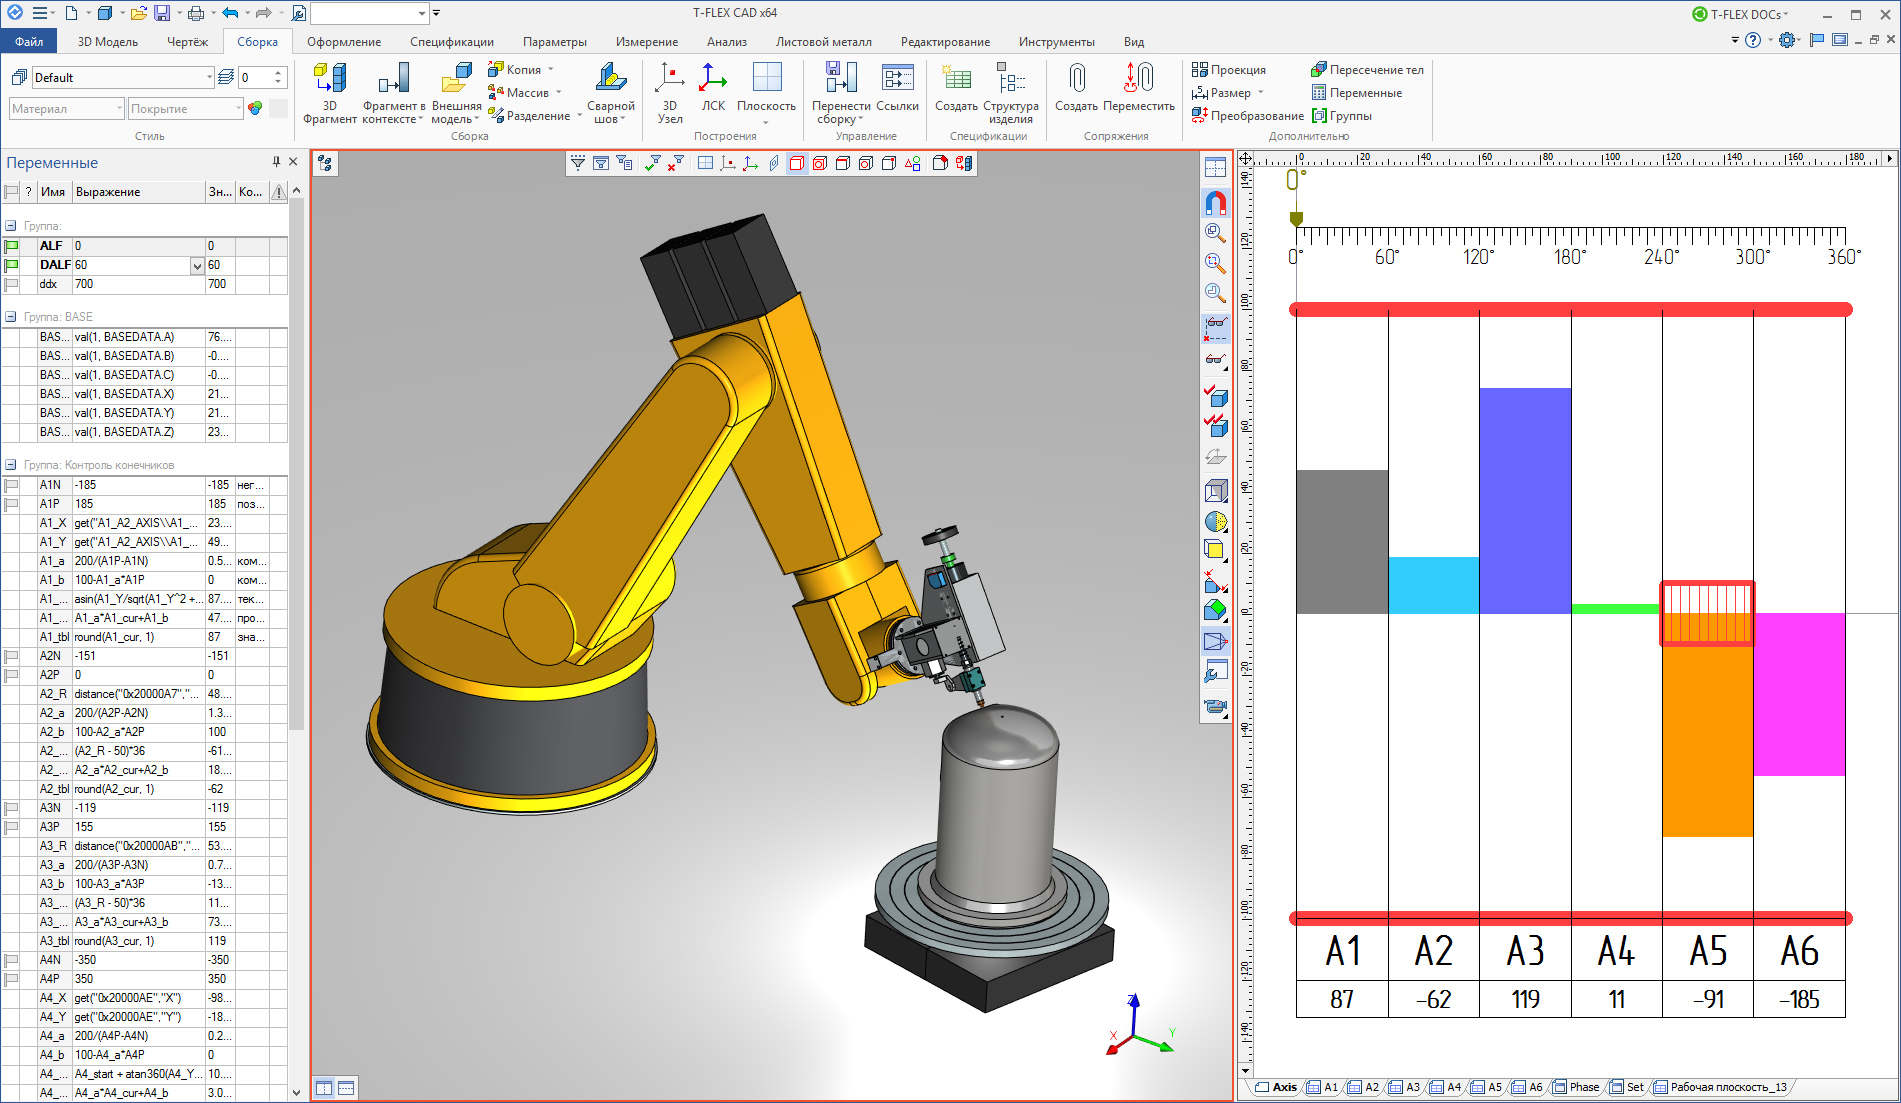Select the Плоскость workplane tool
This screenshot has width=1901, height=1103.
(766, 92)
